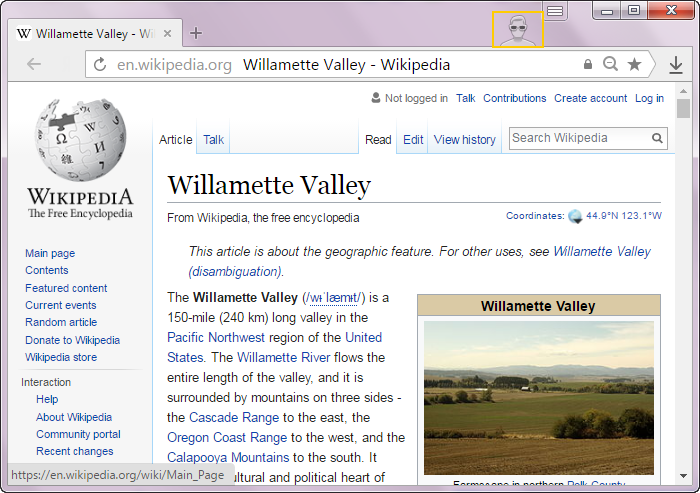Click the Log in link
Screen dimensions: 700x493
649,98
